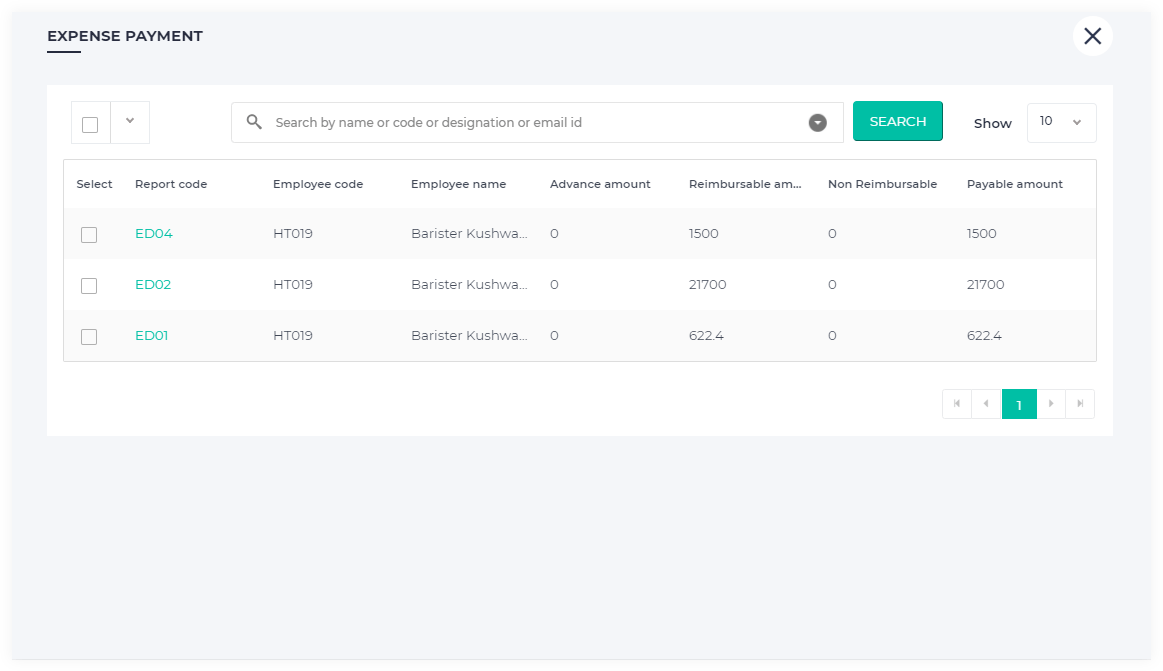
Task: Click the Select column header
Action: coord(94,184)
